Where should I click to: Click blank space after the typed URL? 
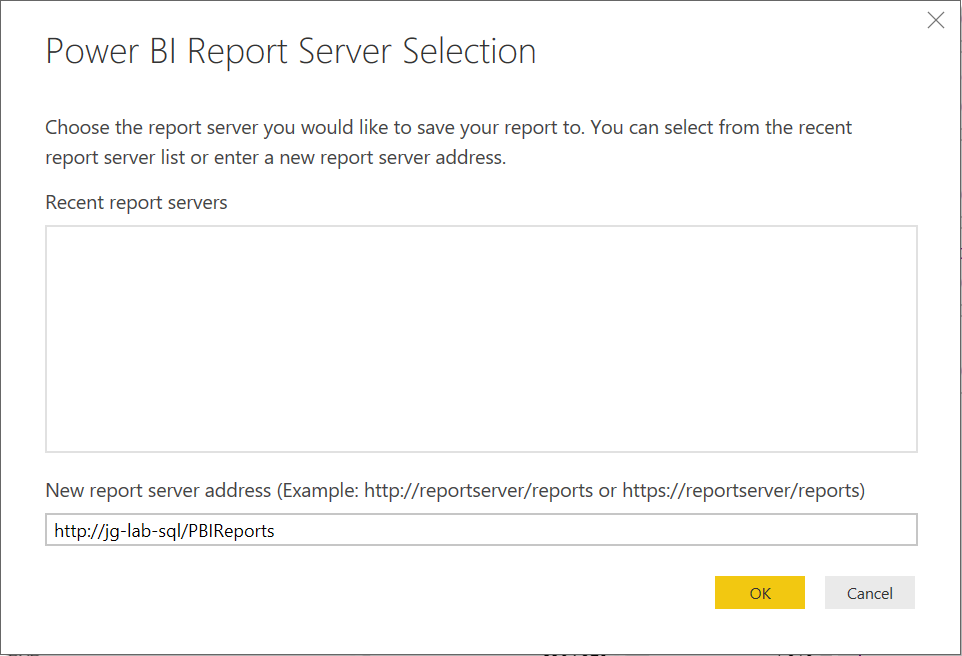[x=595, y=530]
